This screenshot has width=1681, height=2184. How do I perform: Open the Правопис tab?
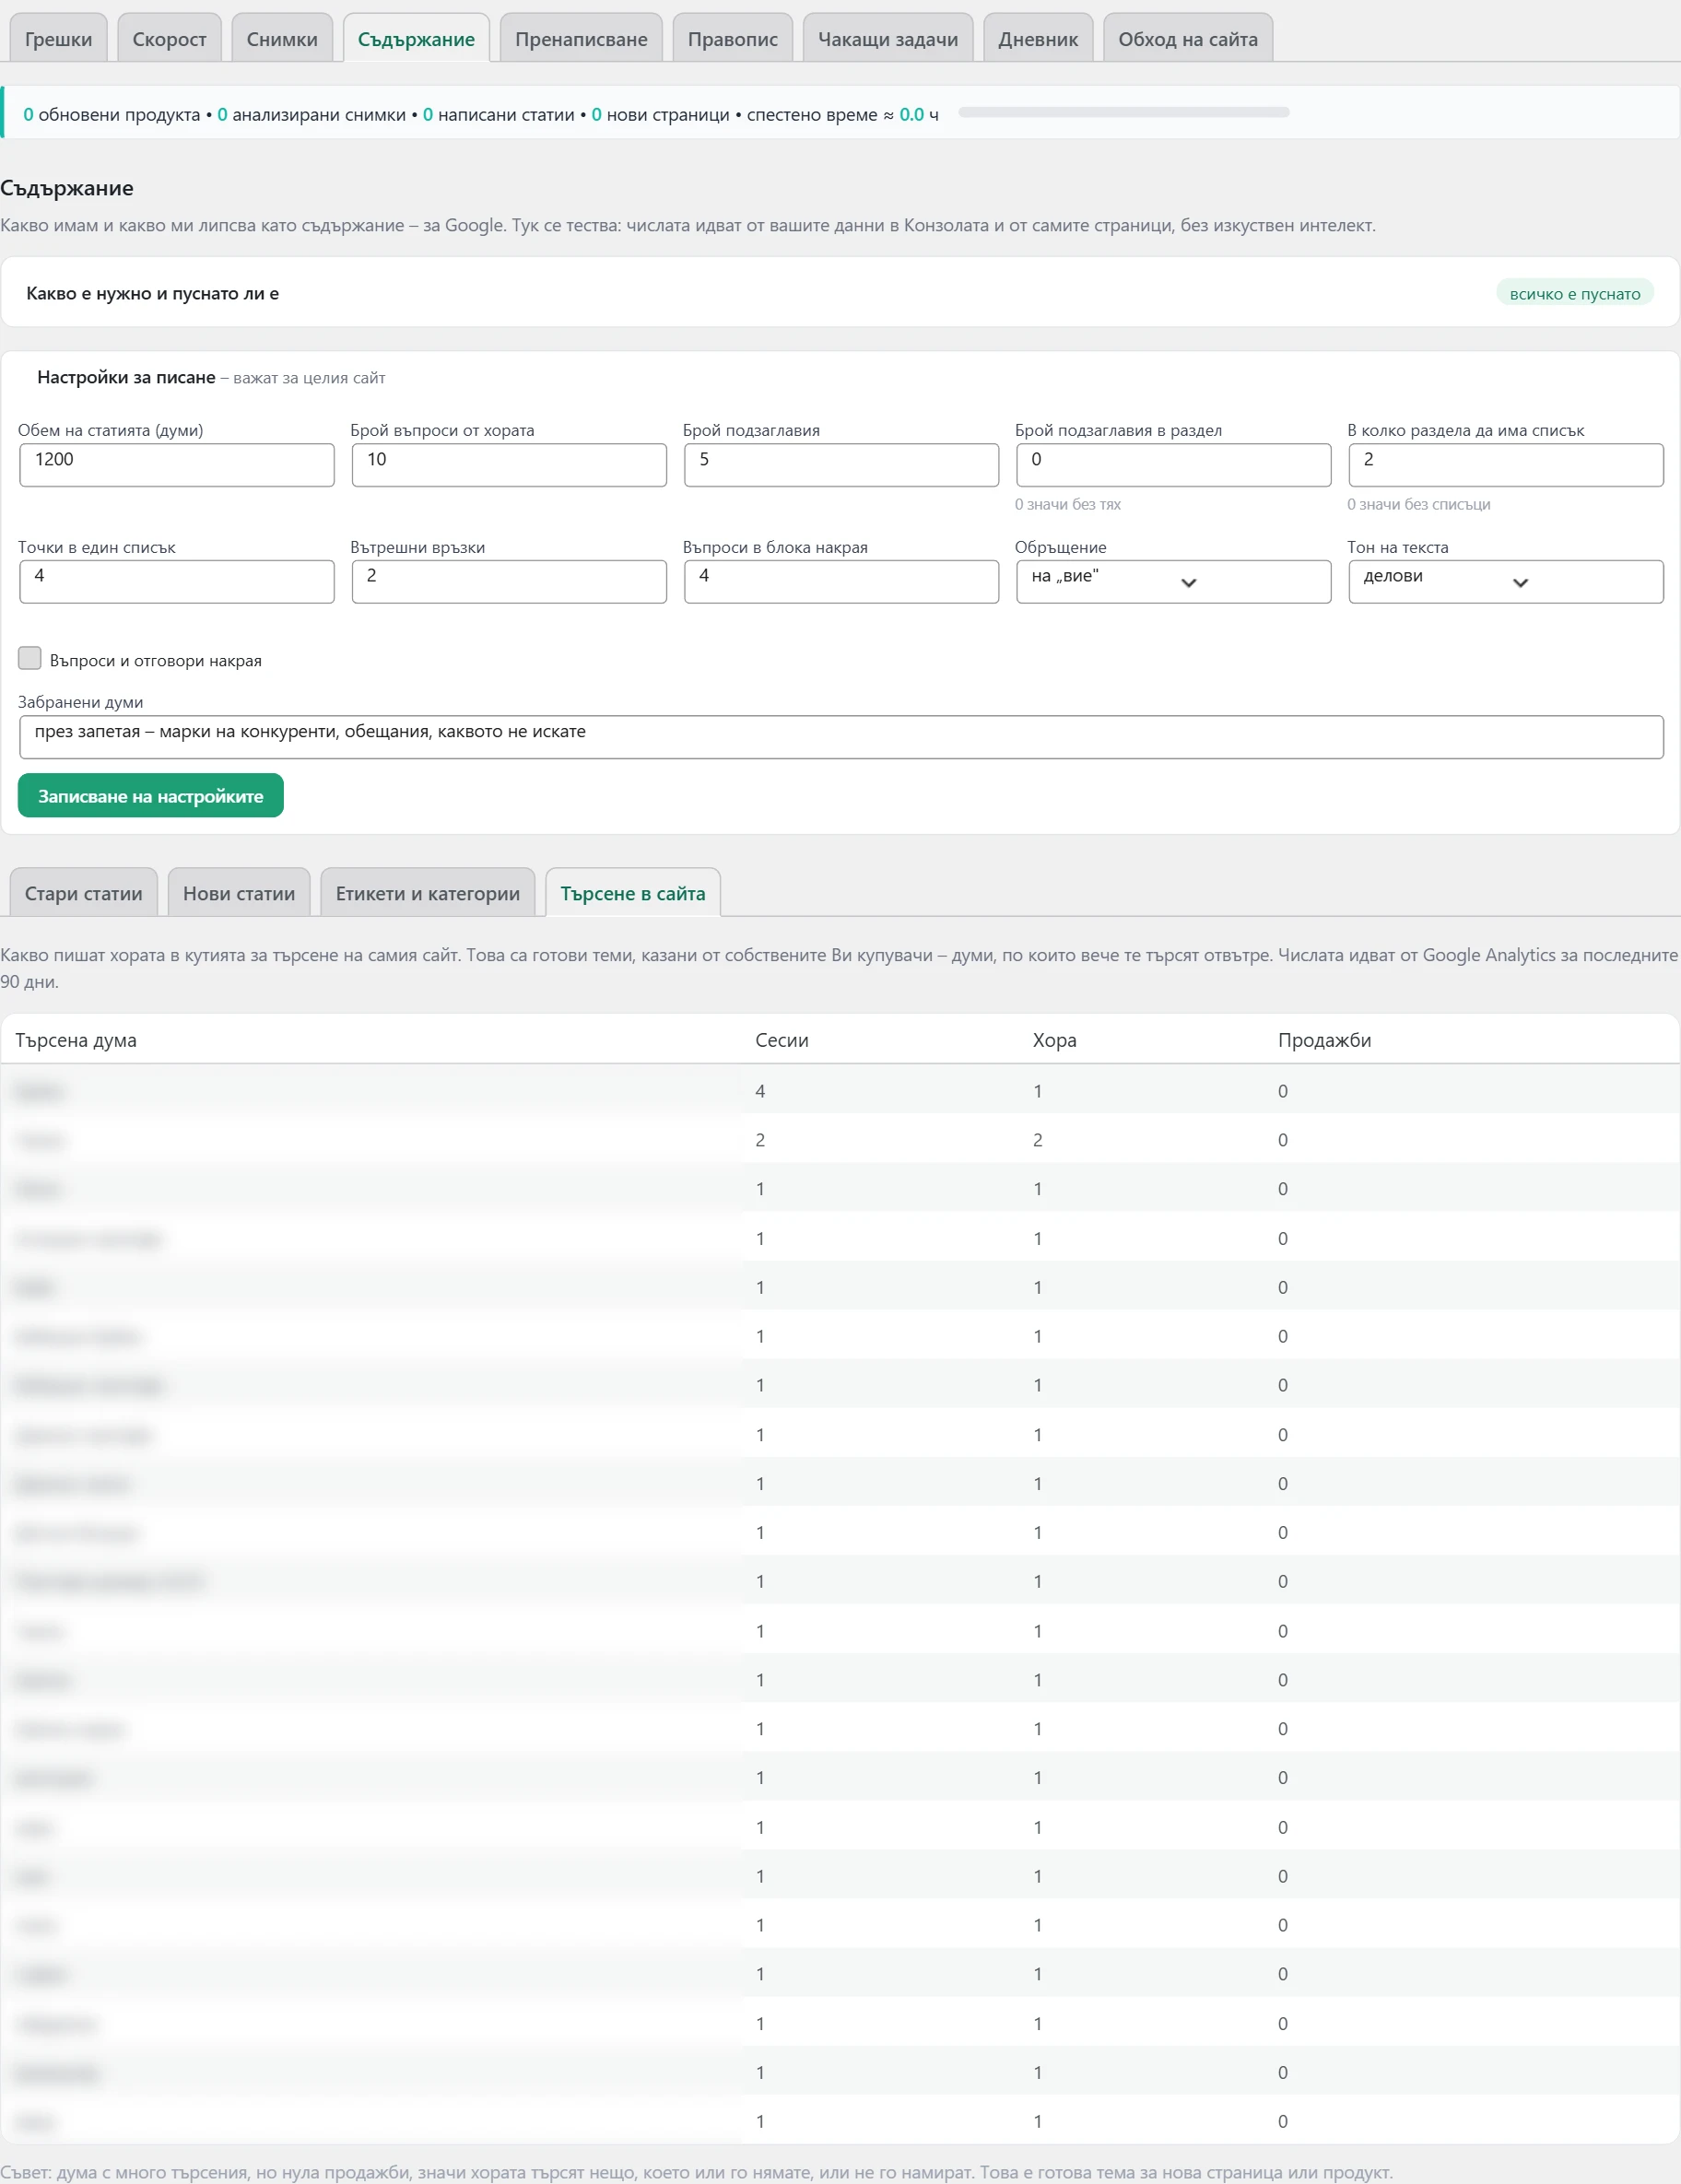(733, 38)
